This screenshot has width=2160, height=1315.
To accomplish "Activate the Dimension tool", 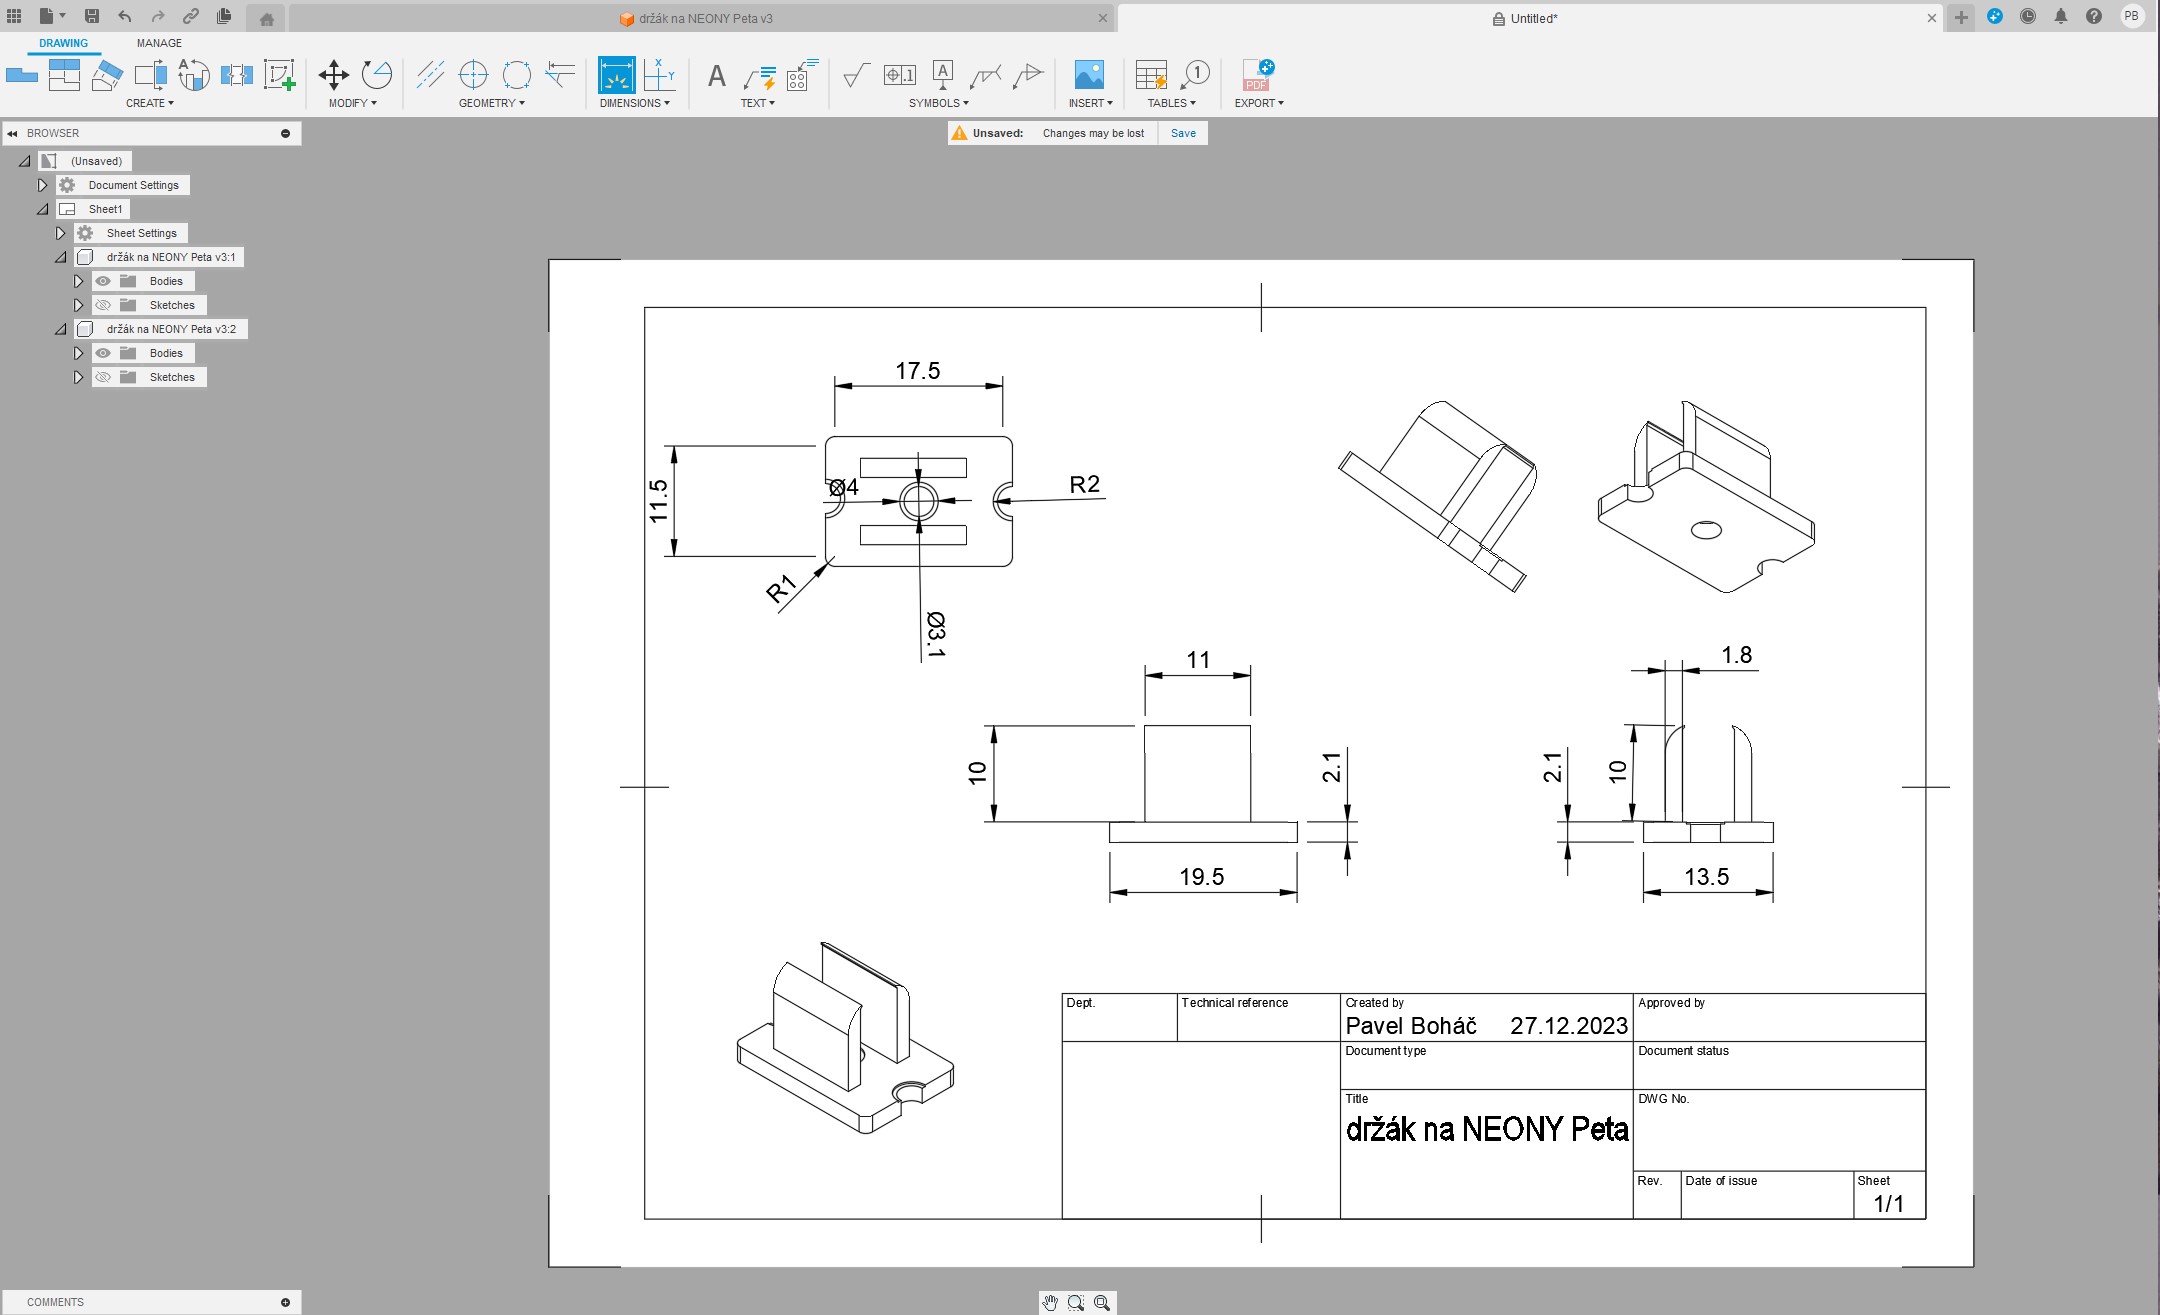I will tap(616, 75).
